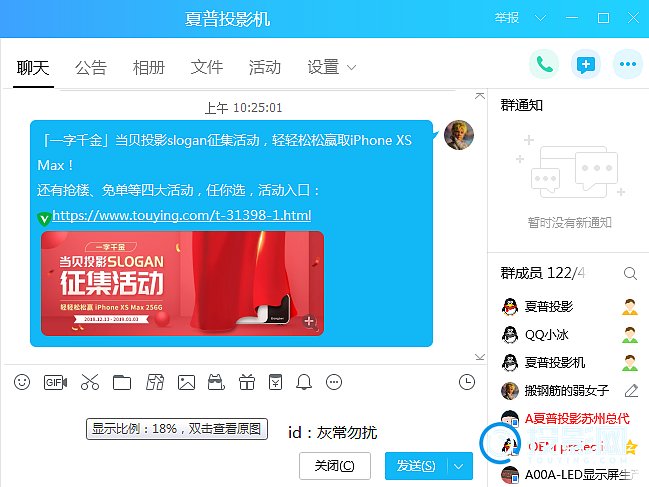Open the send options dropdown arrow

(459, 466)
